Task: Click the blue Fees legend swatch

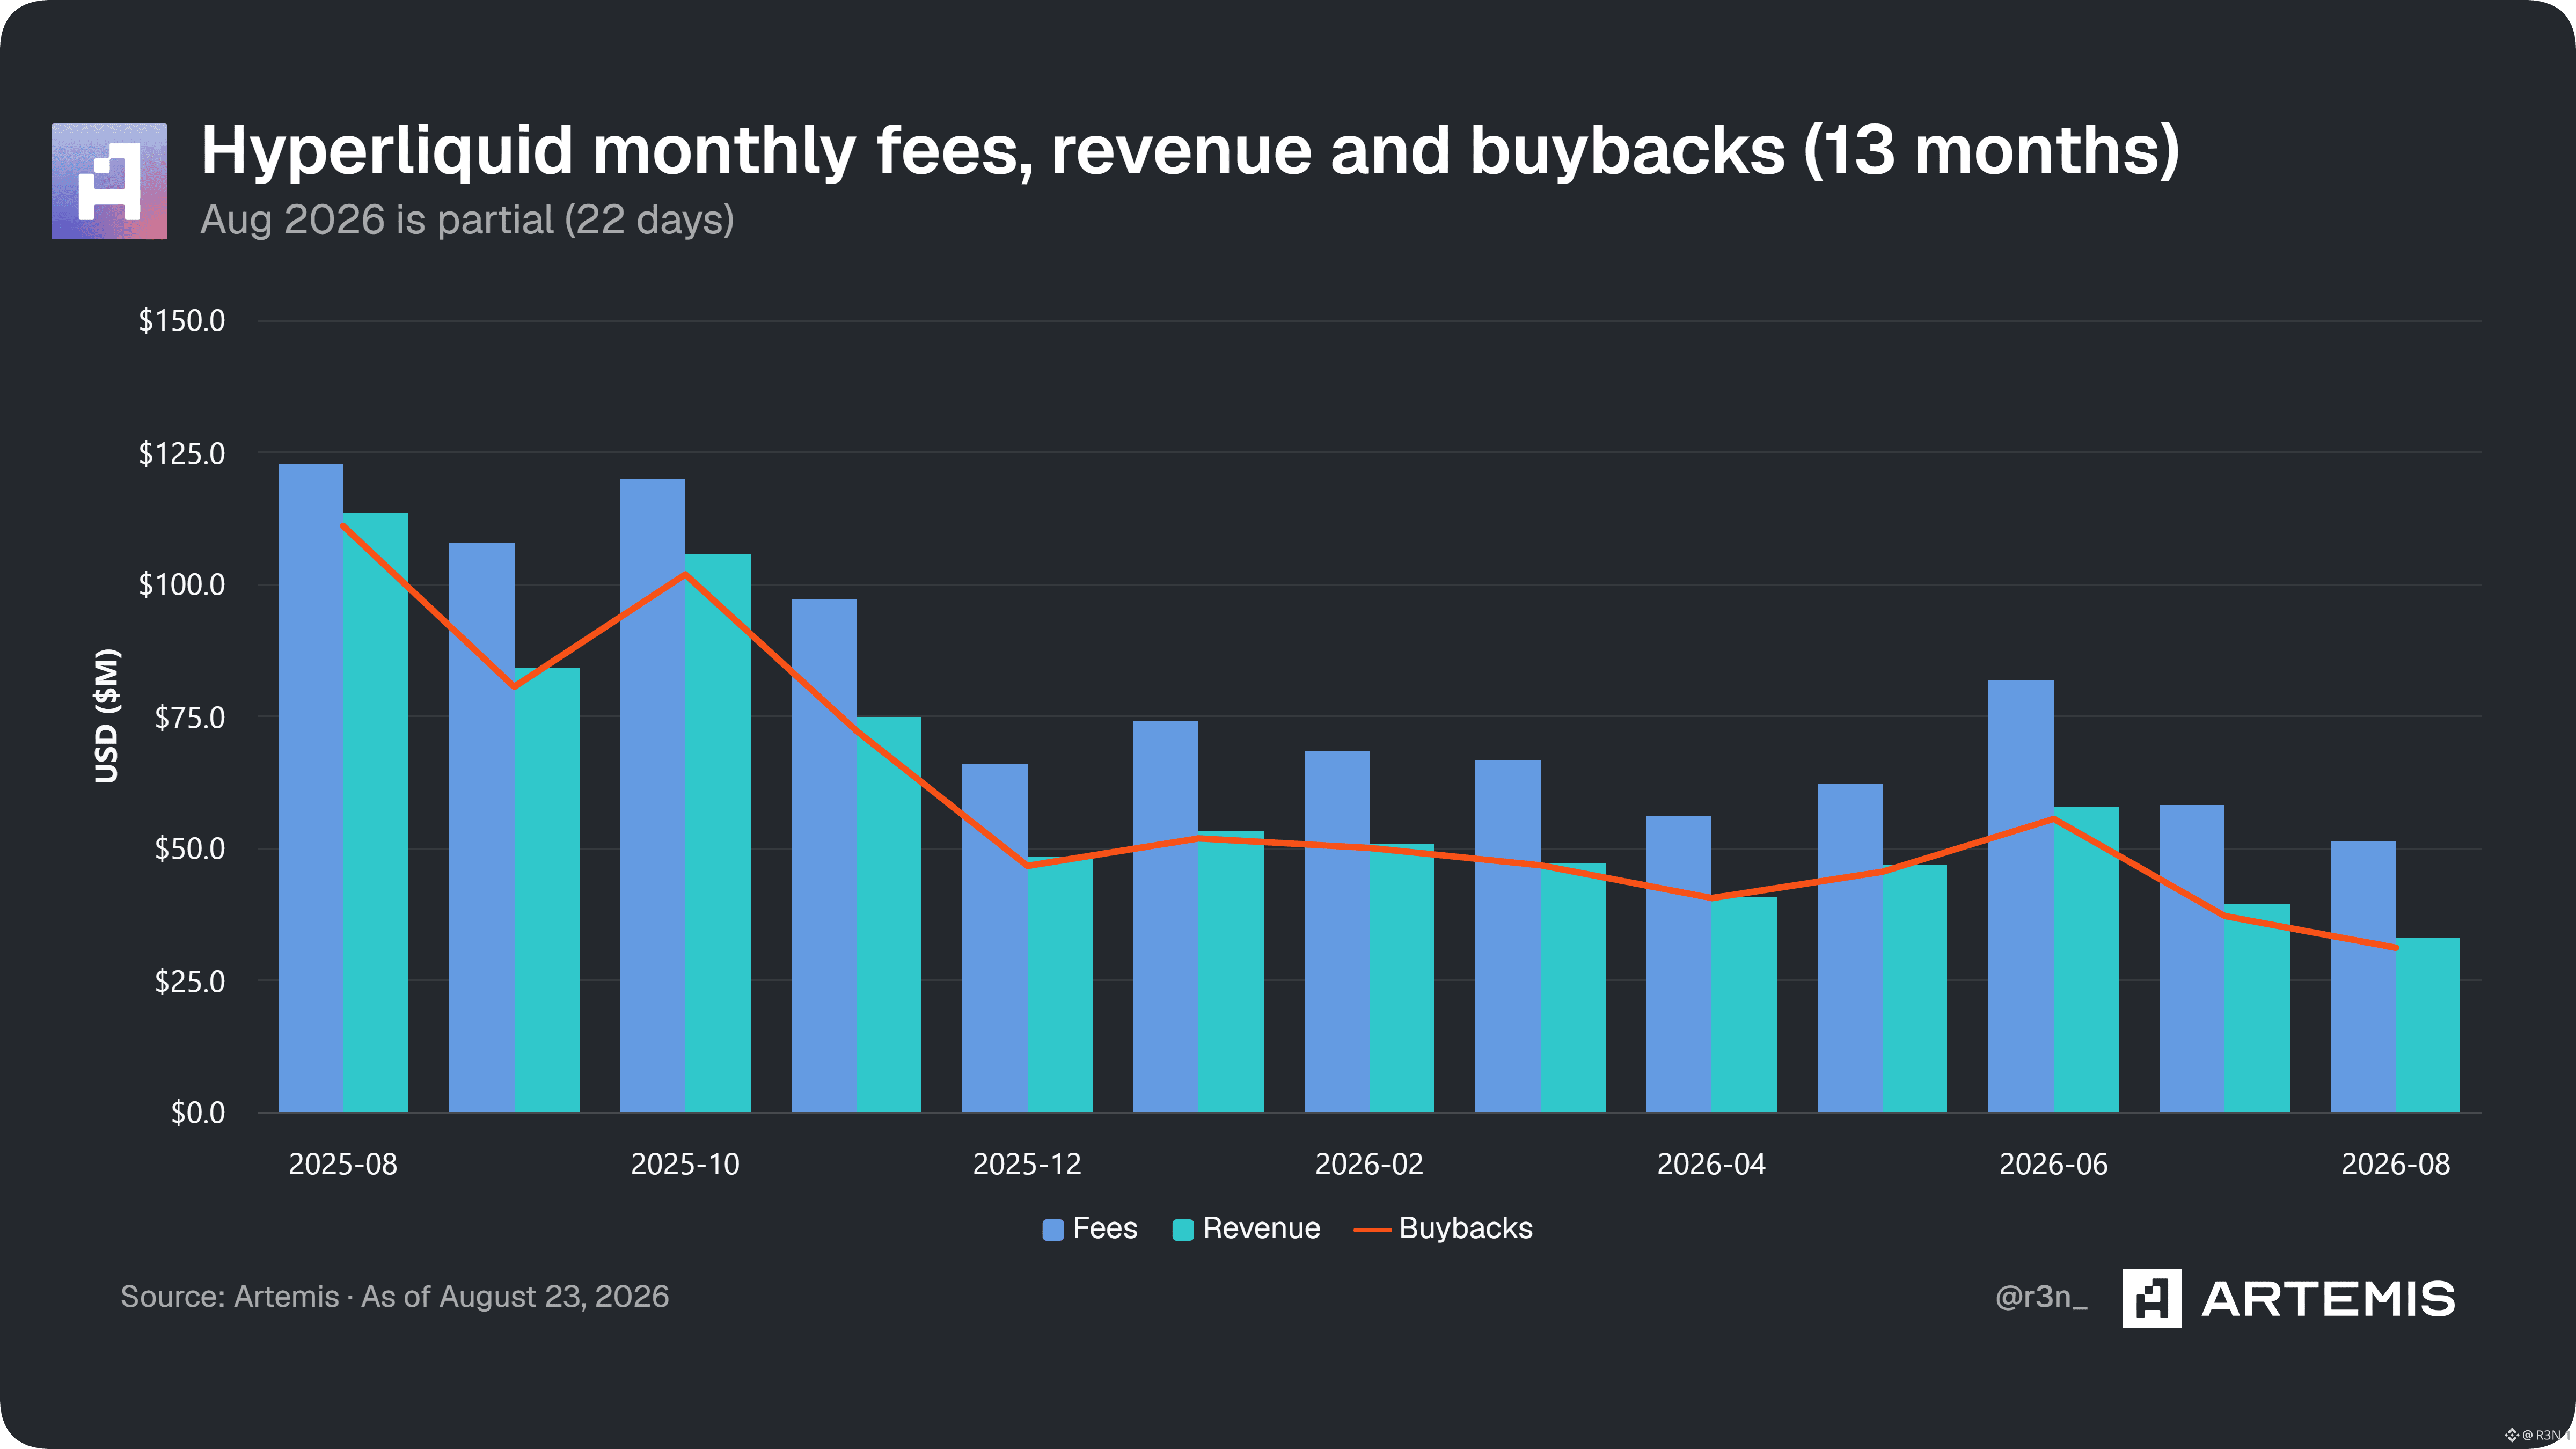Action: click(1052, 1230)
